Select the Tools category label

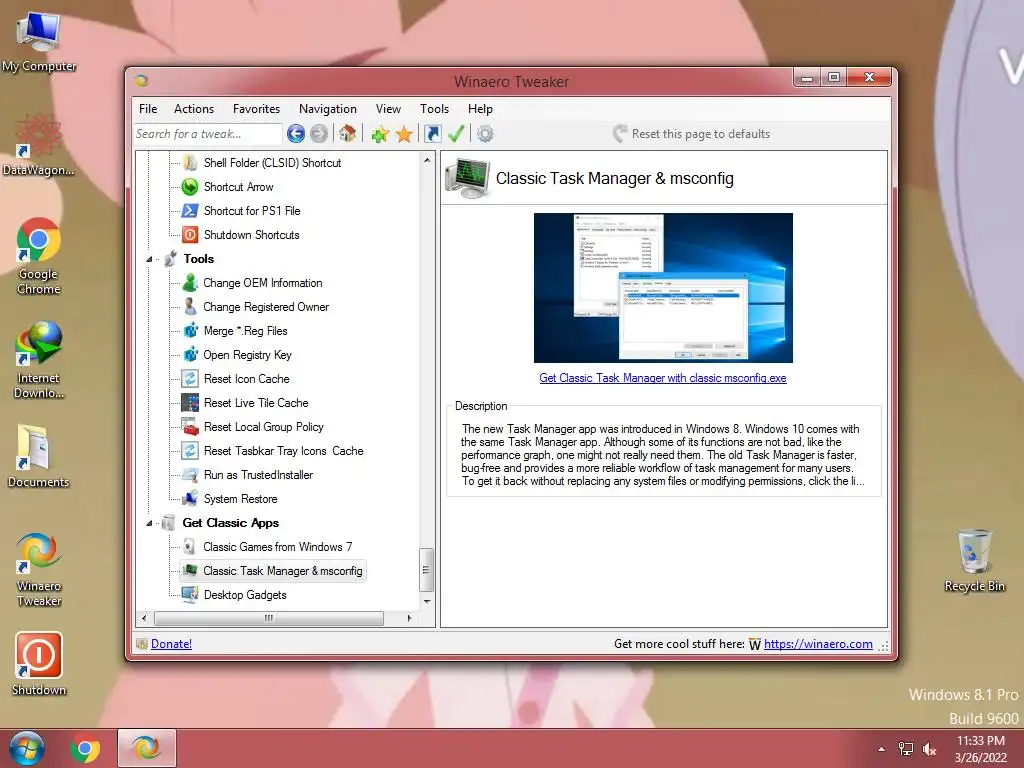[199, 259]
